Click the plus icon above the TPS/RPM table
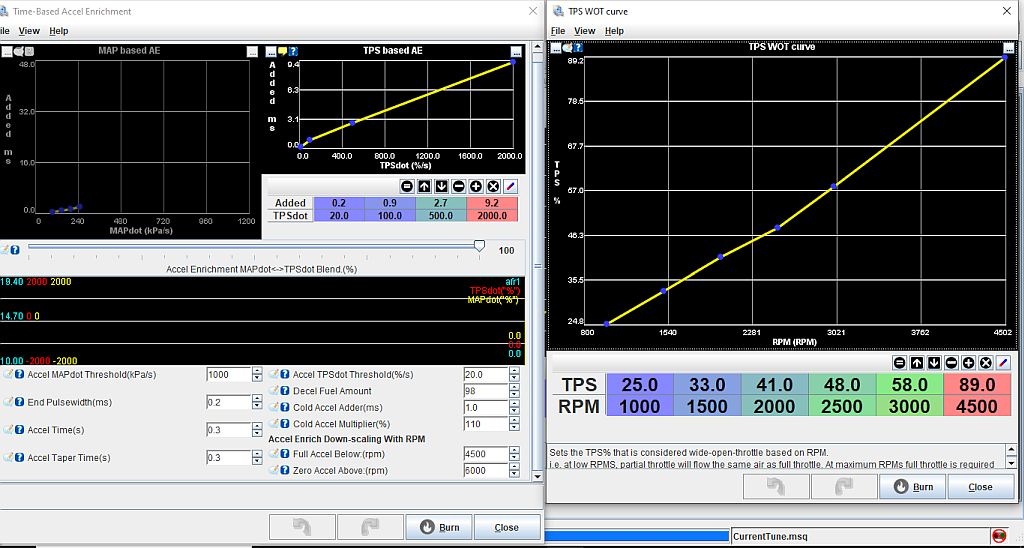Viewport: 1024px width, 548px height. [967, 363]
